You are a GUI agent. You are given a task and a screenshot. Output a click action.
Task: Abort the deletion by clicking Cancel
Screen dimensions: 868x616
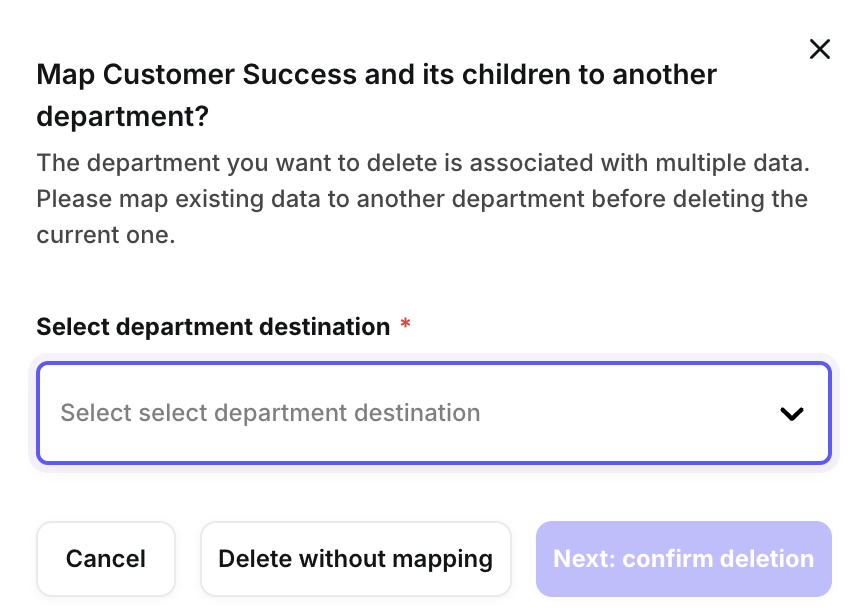pos(106,559)
